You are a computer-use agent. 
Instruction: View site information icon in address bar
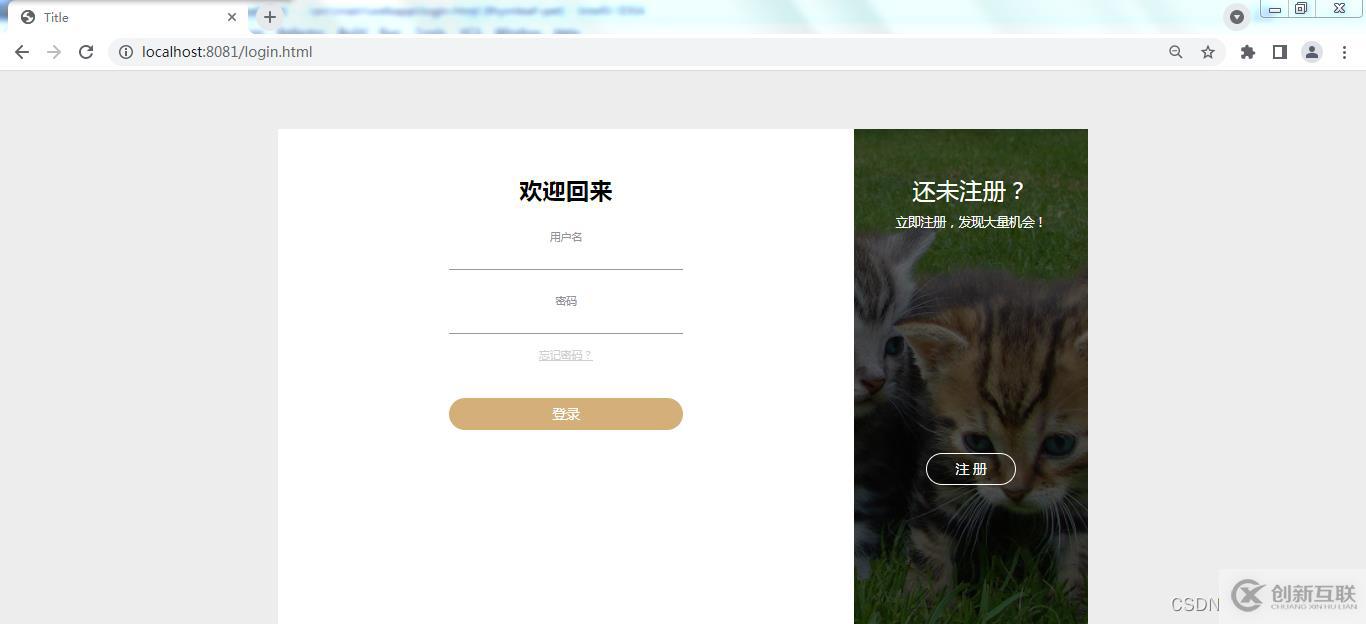126,52
